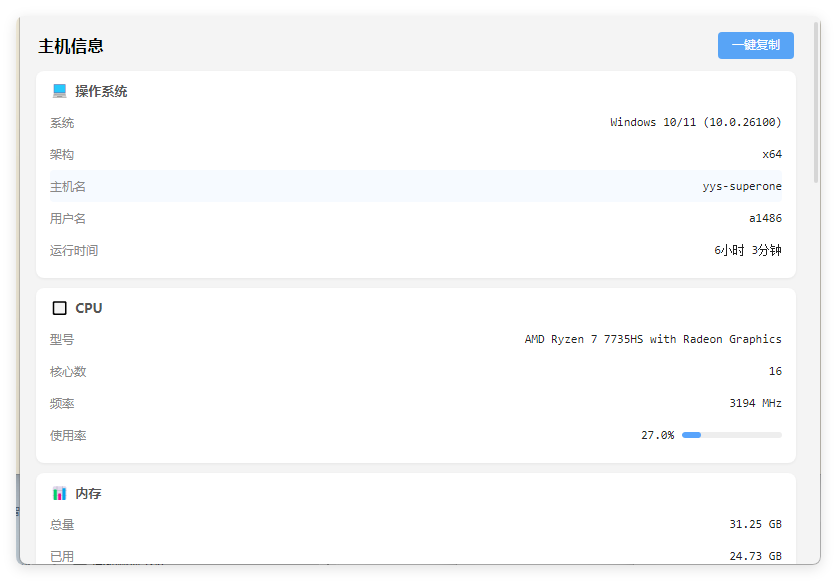837x581 pixels.
Task: Click the hostname value yys-superone
Action: point(741,186)
